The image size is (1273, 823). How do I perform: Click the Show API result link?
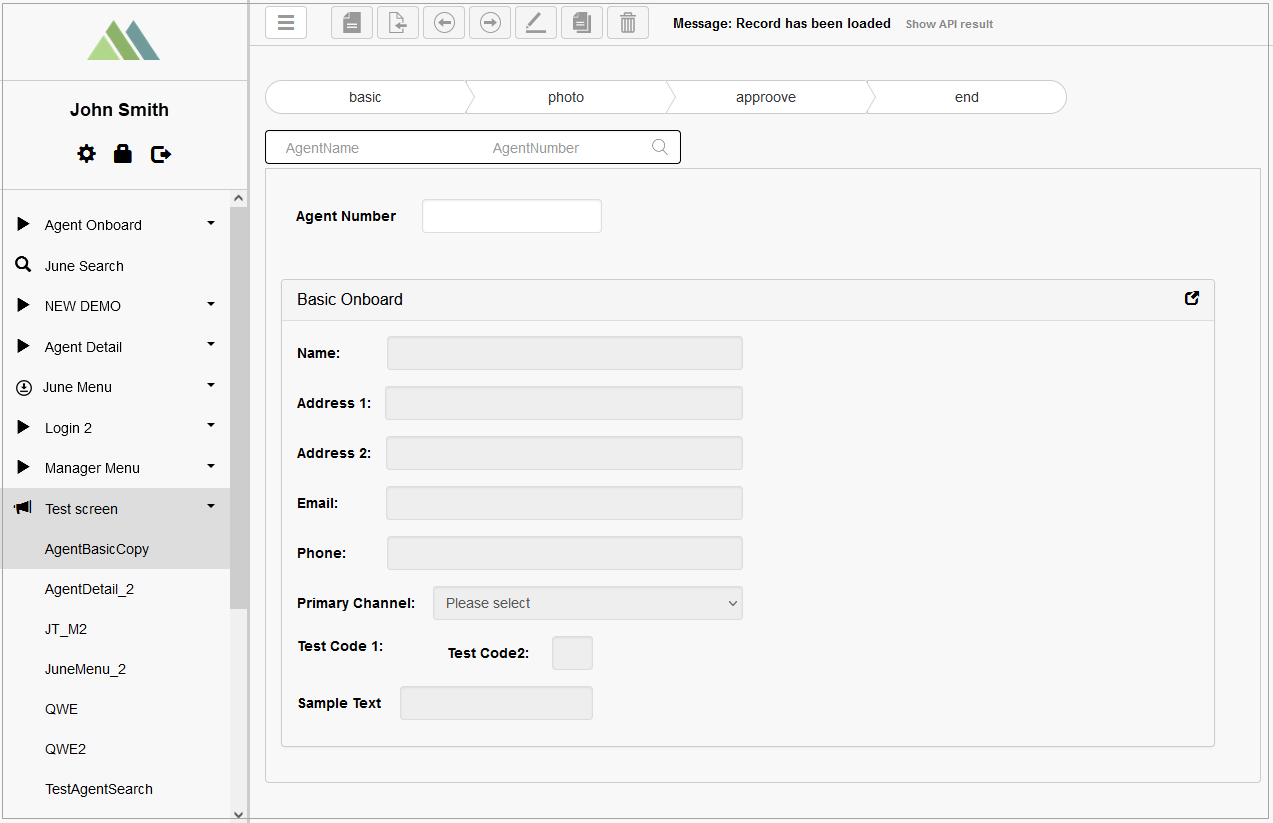(949, 24)
